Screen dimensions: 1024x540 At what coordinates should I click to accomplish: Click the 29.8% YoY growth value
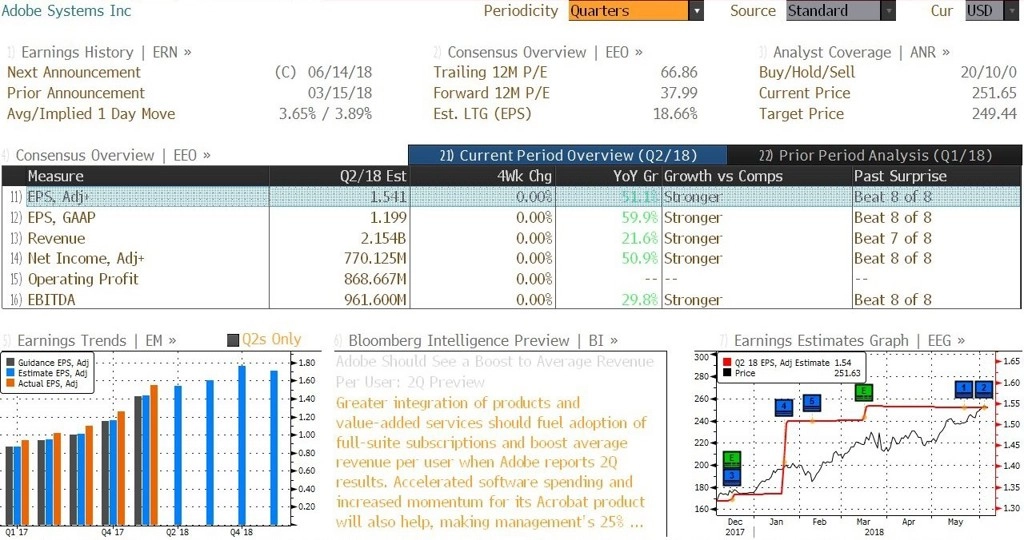pyautogui.click(x=639, y=300)
